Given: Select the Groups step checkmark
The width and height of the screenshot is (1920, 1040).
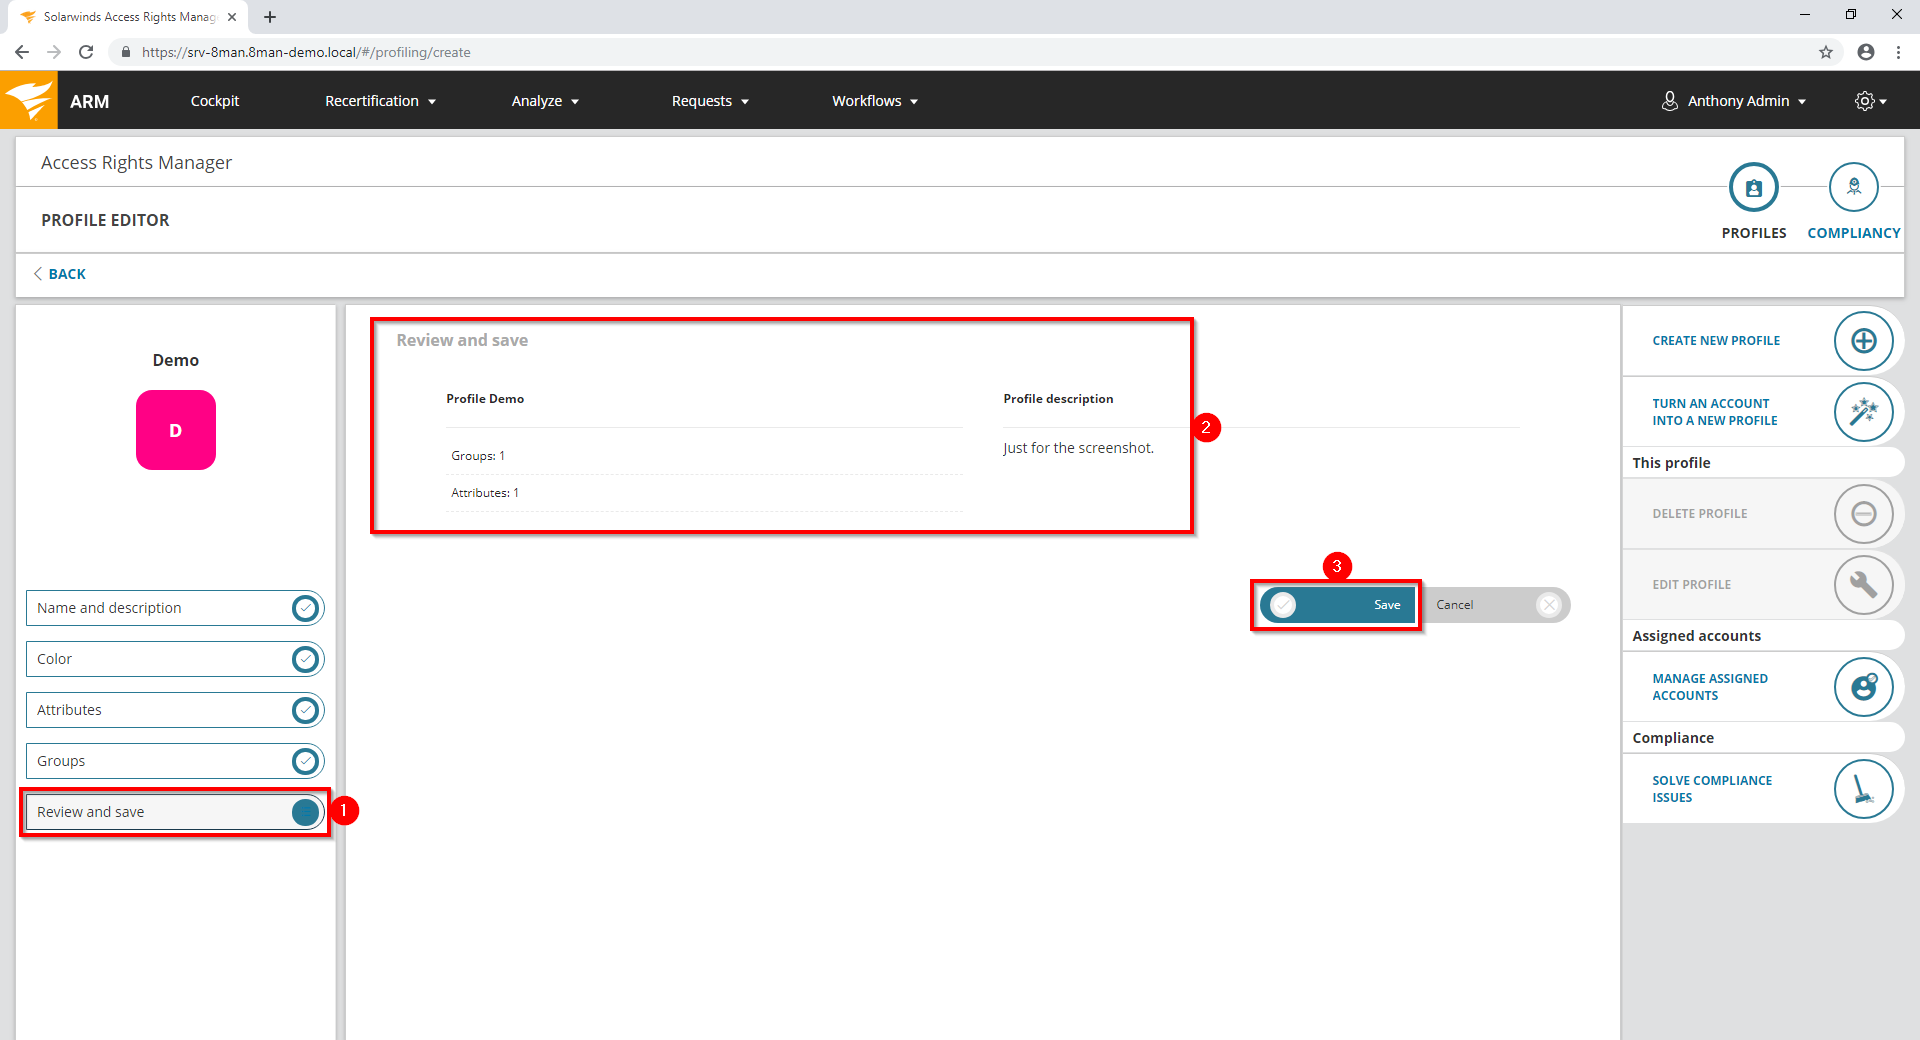Looking at the screenshot, I should 305,761.
